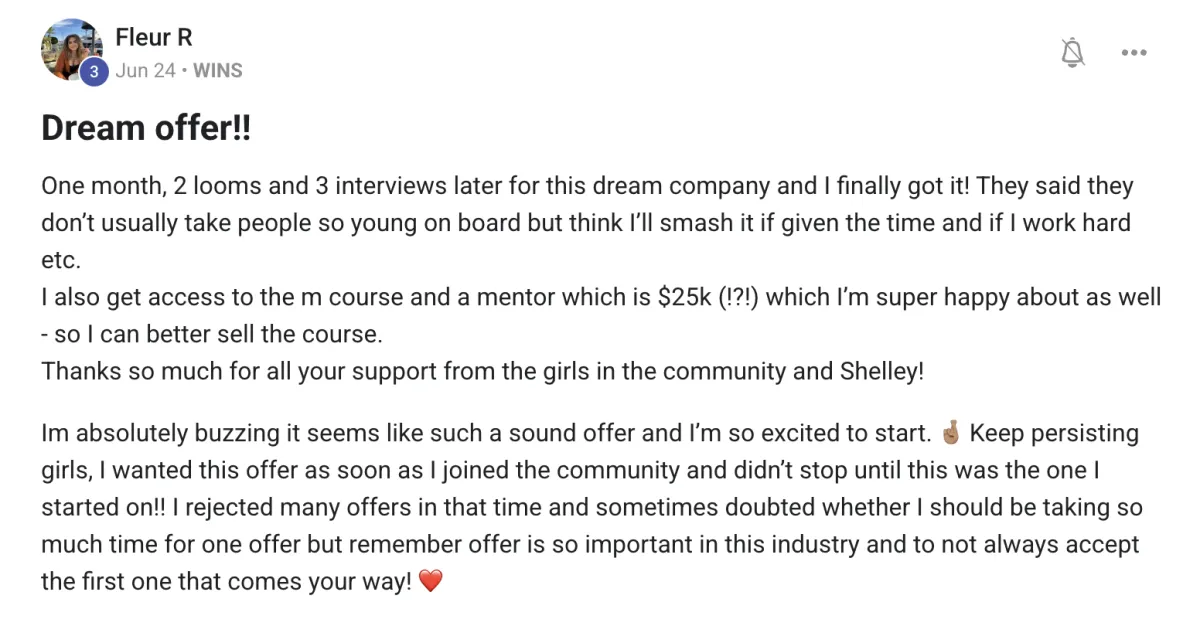1200x626 pixels.
Task: Click the level 3 badge on avatar
Action: click(x=93, y=71)
